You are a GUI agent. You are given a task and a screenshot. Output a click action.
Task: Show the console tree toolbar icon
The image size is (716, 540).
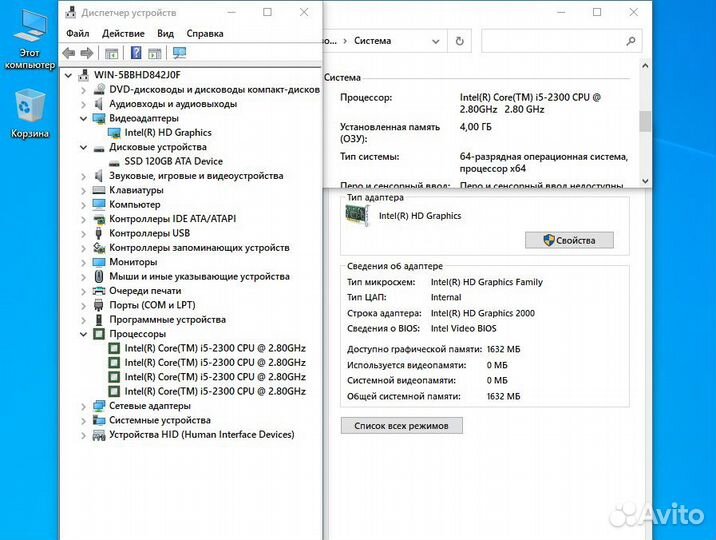pos(111,53)
